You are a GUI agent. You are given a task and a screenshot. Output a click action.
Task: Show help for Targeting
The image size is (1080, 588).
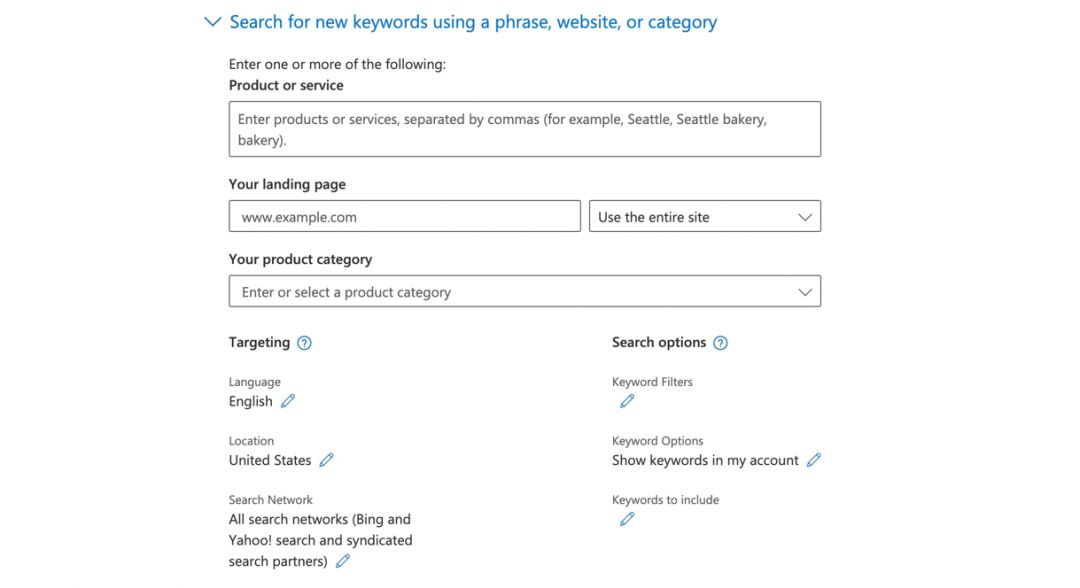tap(305, 343)
